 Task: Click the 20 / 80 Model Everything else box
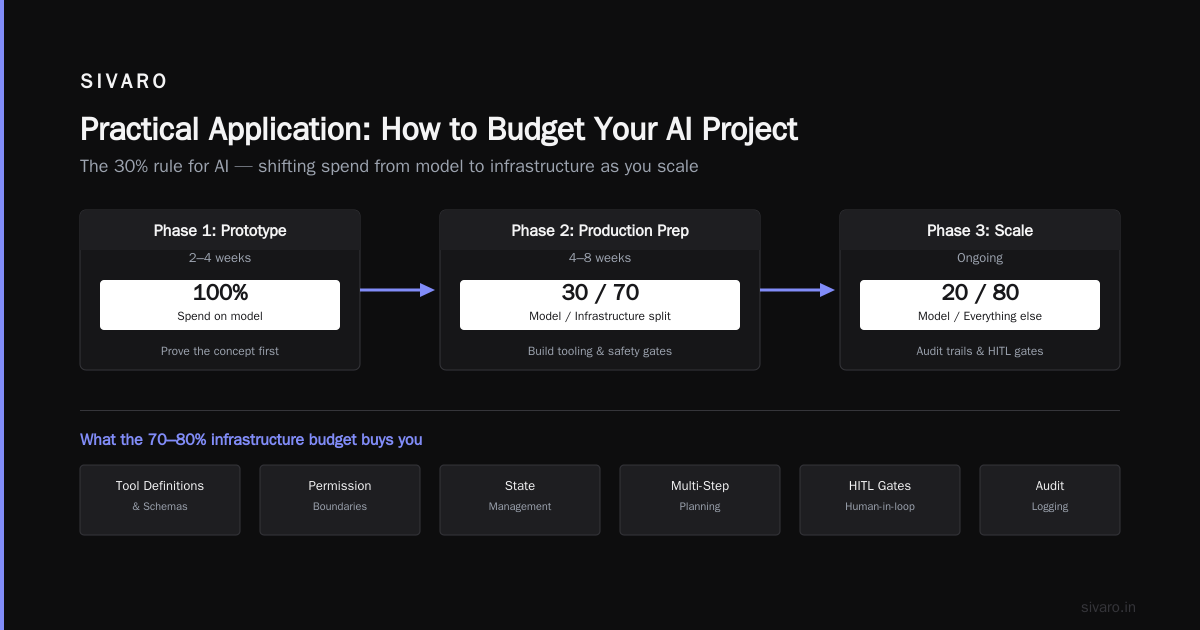[x=980, y=305]
